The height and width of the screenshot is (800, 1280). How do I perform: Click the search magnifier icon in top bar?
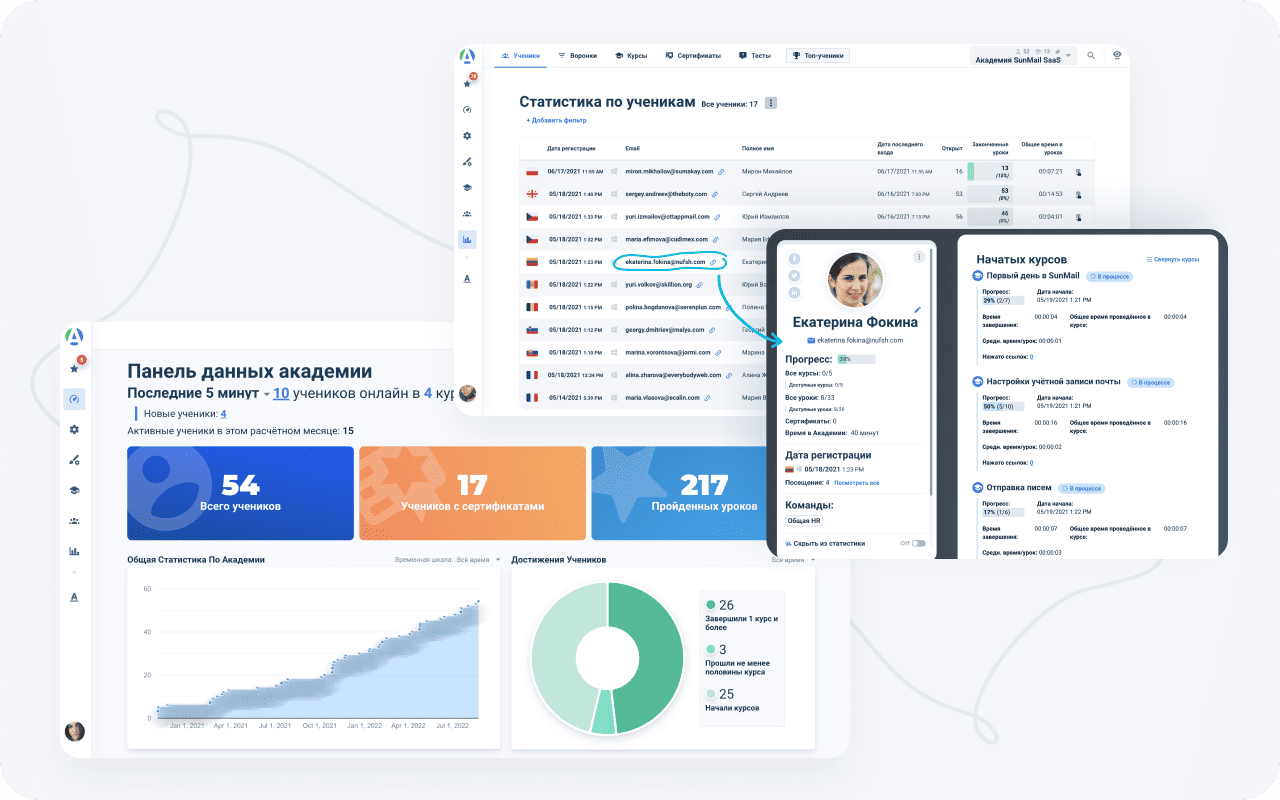(x=1091, y=56)
